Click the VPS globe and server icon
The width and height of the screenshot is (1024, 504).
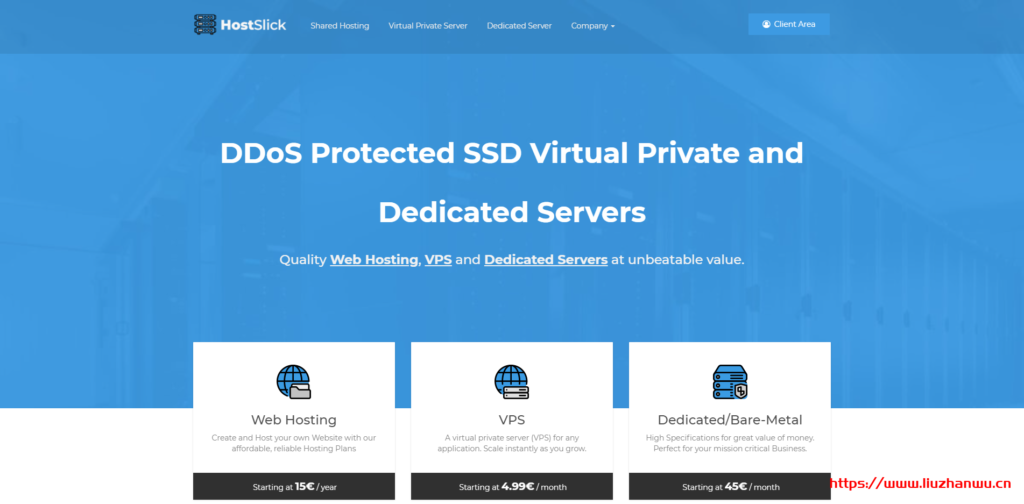tap(511, 382)
